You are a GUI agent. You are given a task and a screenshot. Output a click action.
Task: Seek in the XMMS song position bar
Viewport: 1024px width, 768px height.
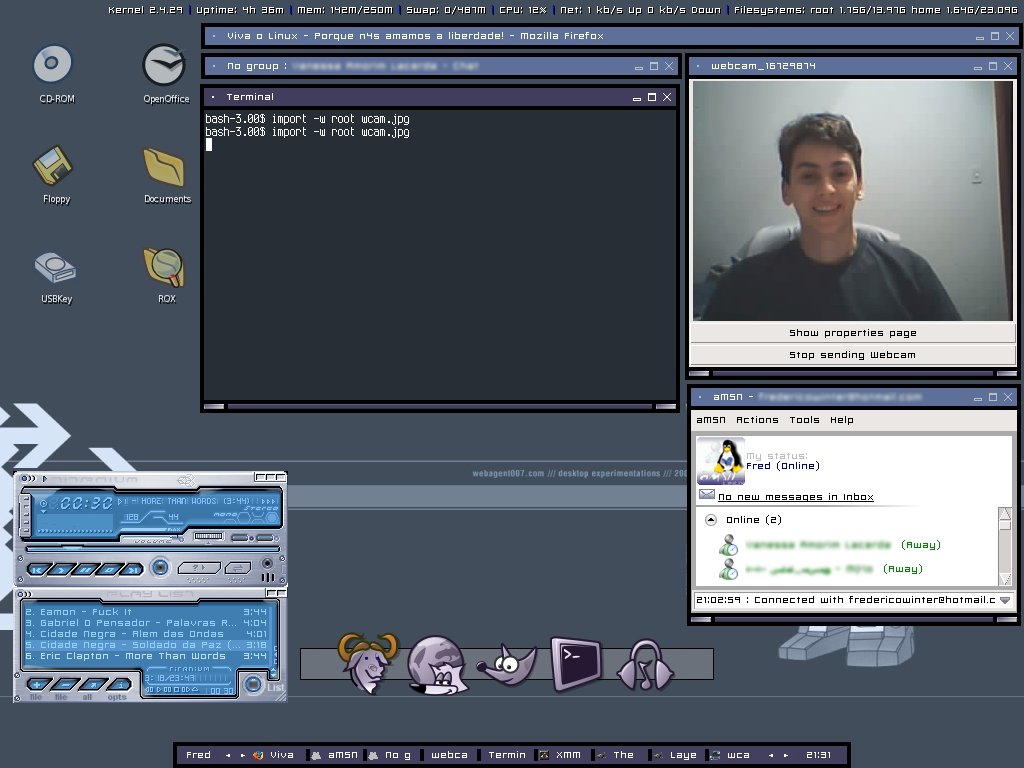click(x=153, y=549)
